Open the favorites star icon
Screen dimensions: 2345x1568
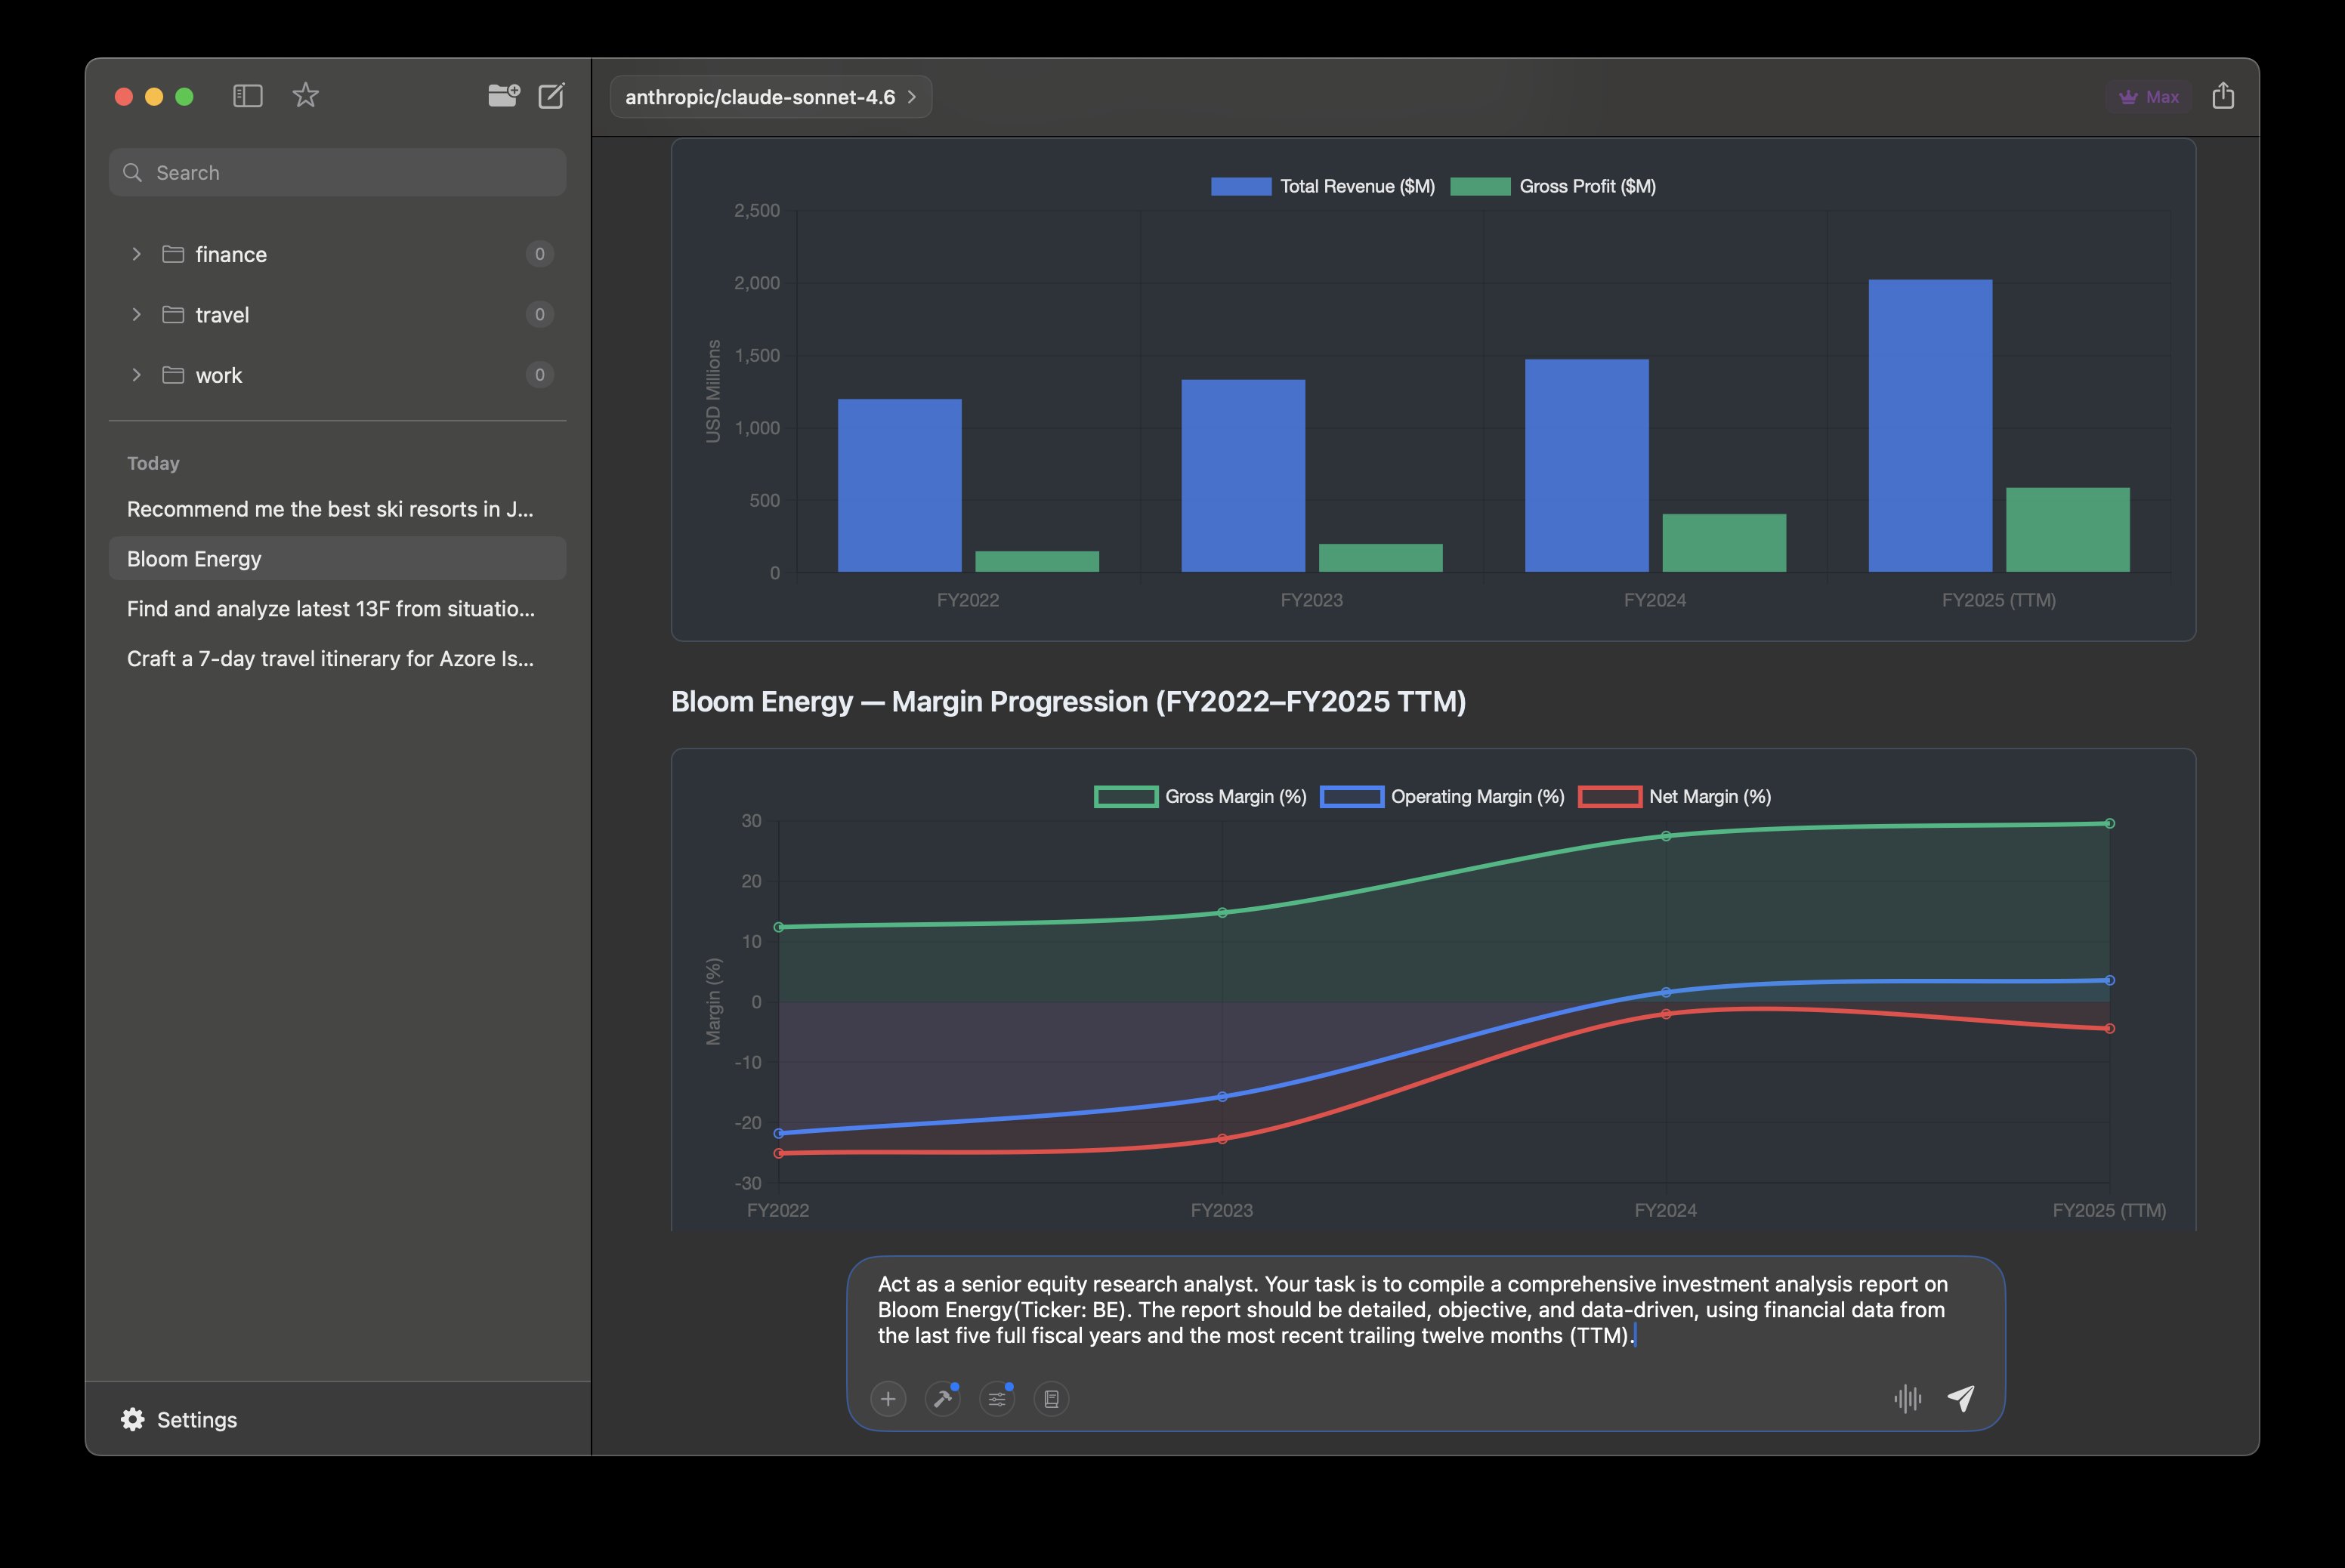click(x=305, y=95)
